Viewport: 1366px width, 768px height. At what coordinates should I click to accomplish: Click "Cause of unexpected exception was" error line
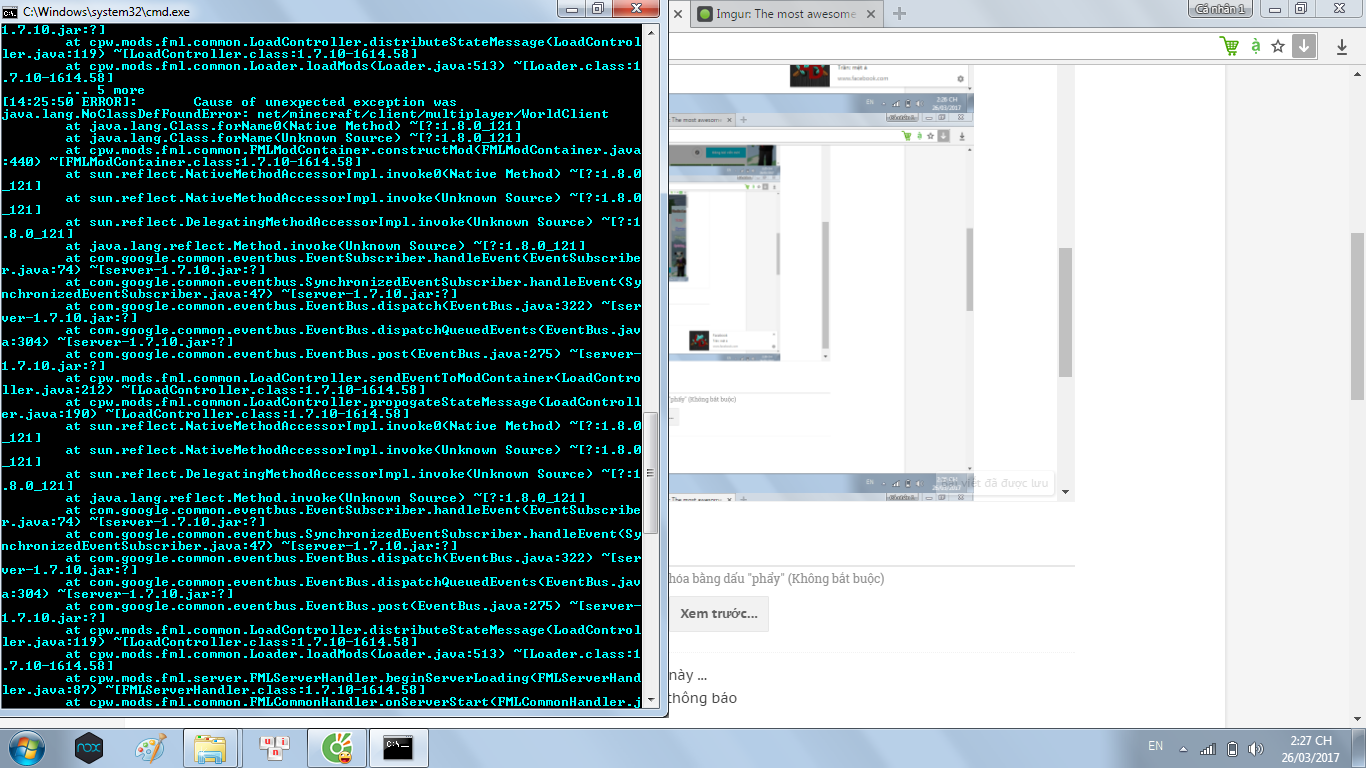tap(324, 102)
